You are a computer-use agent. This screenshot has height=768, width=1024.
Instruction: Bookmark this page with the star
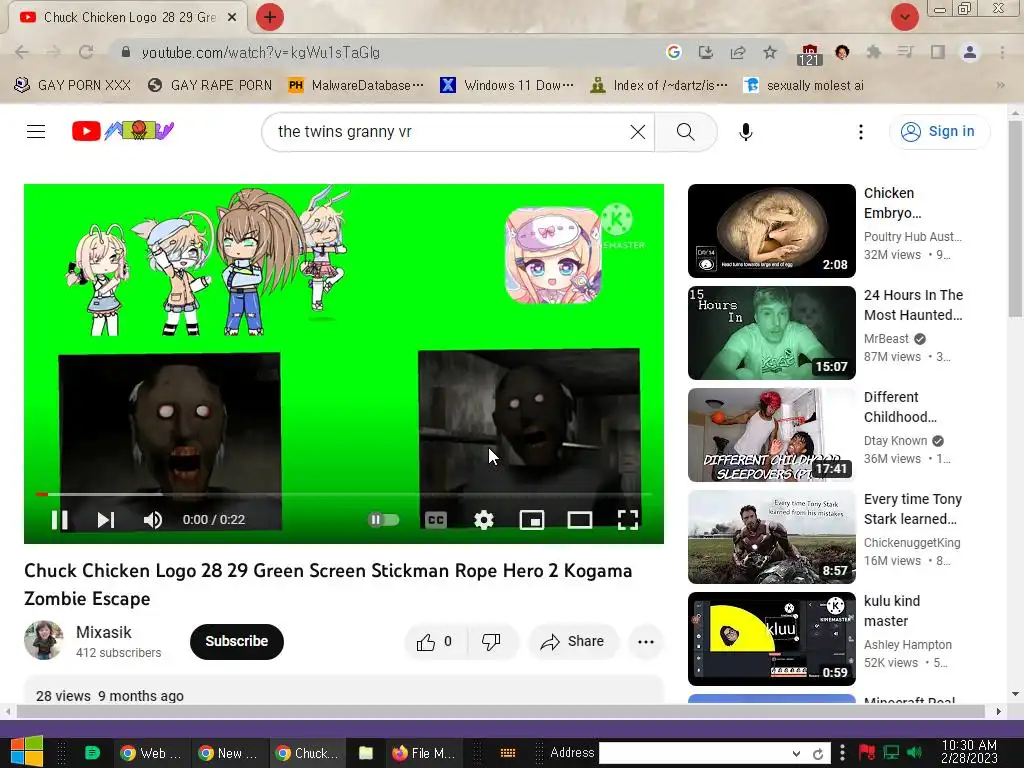[770, 52]
